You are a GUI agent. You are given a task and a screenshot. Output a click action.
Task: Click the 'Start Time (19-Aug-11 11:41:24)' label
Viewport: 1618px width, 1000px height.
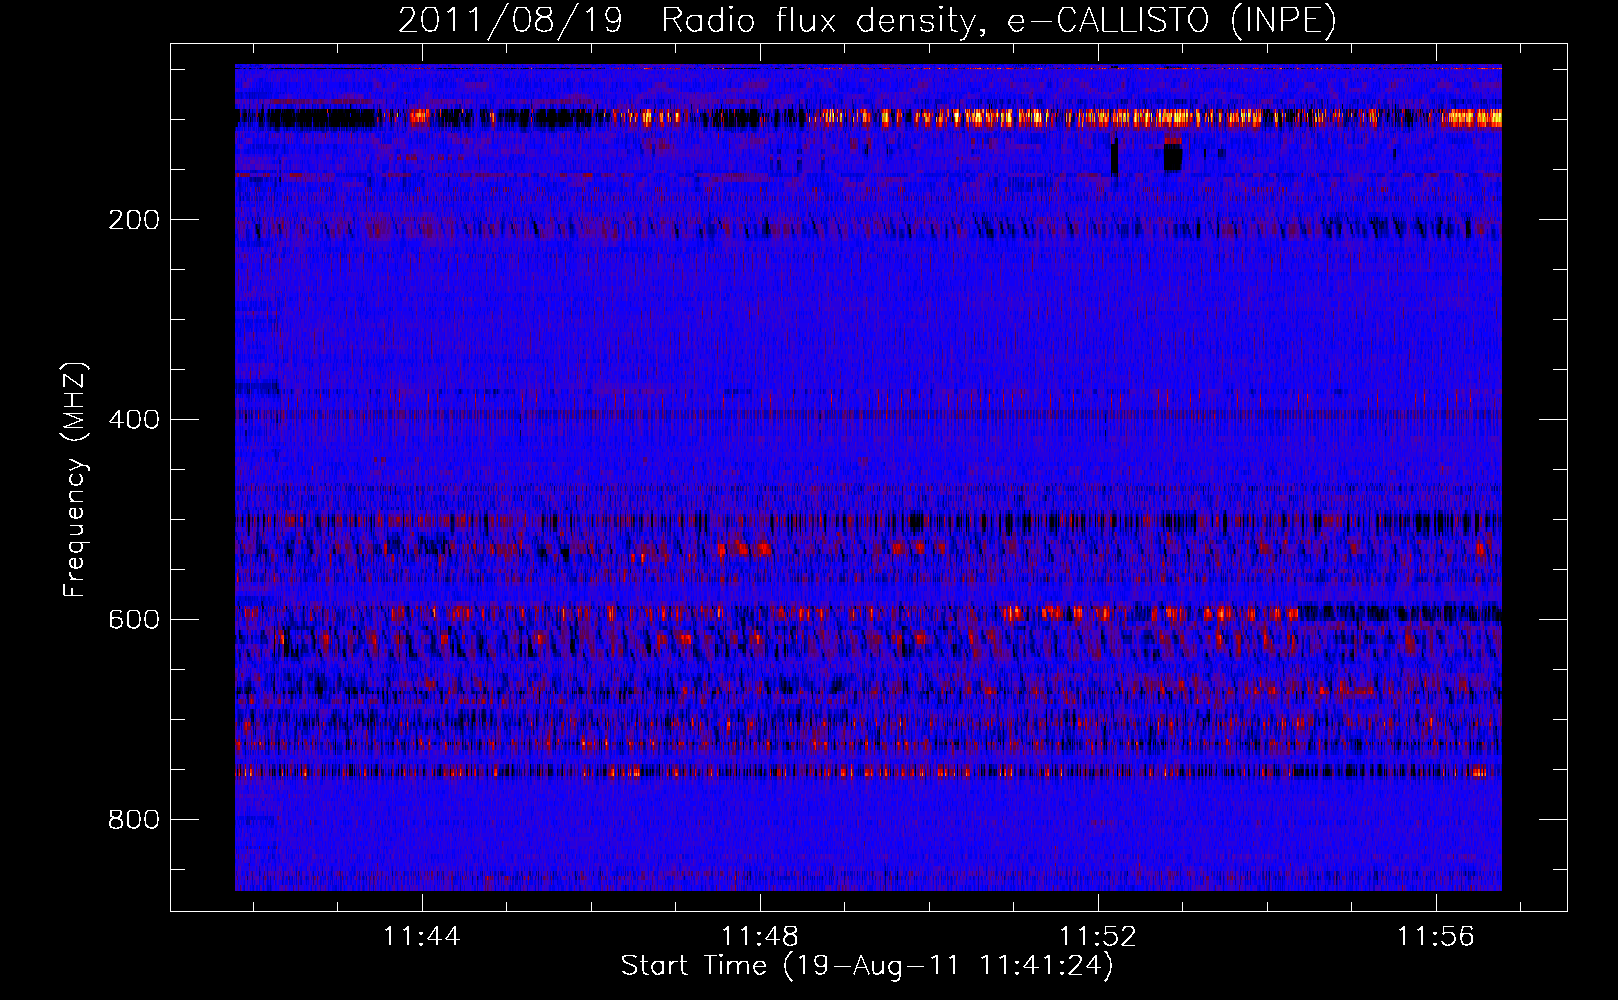(867, 966)
